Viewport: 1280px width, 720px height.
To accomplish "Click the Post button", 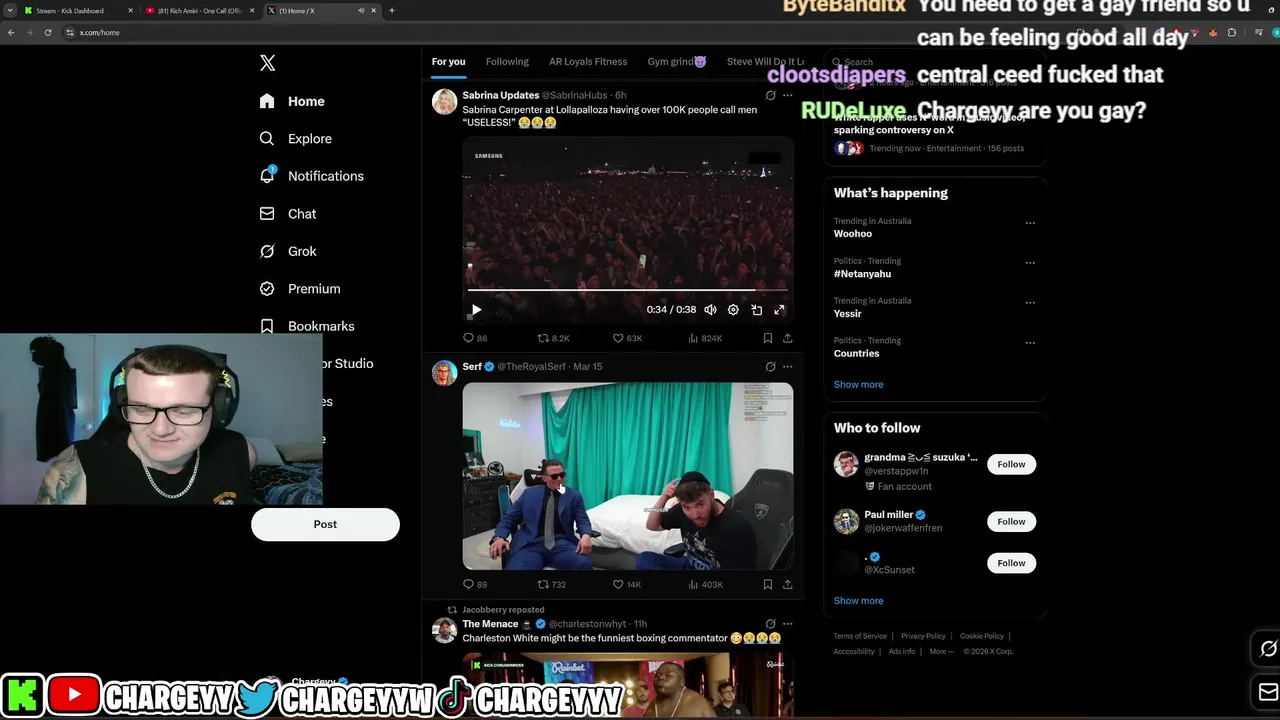I will (x=325, y=524).
